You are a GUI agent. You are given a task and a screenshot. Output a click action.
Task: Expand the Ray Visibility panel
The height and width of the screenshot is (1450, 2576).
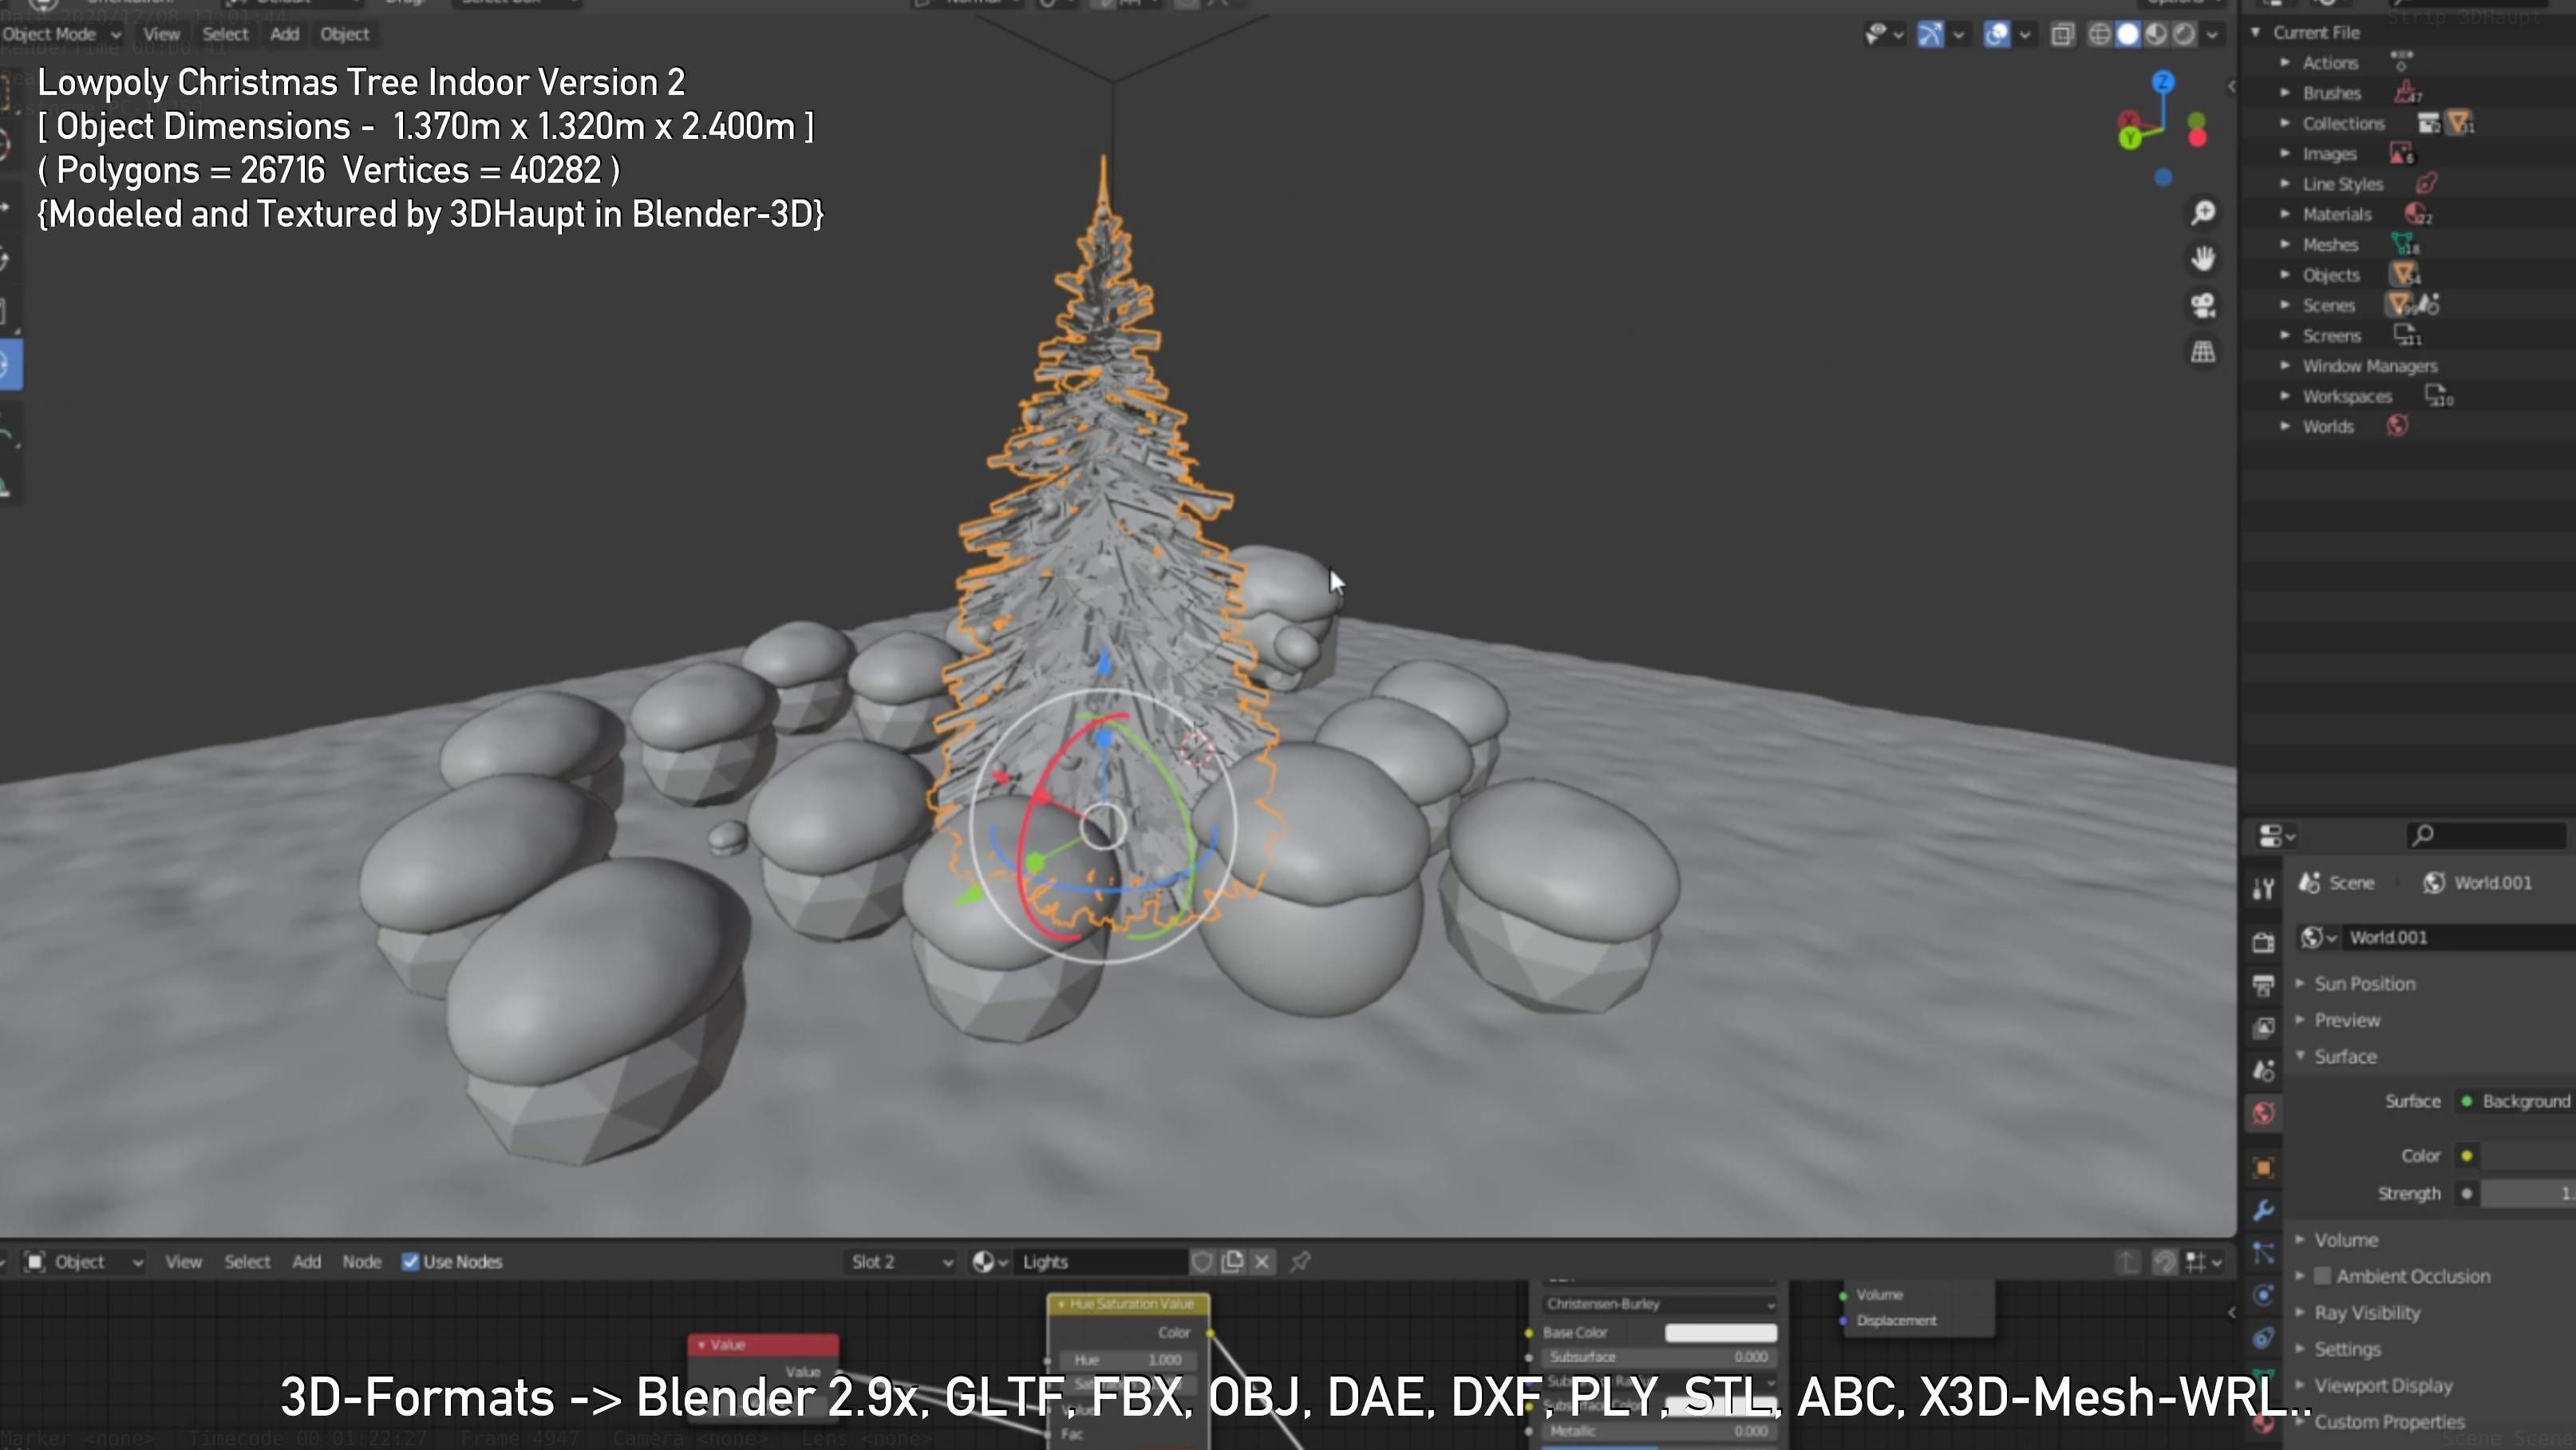click(x=2300, y=1312)
